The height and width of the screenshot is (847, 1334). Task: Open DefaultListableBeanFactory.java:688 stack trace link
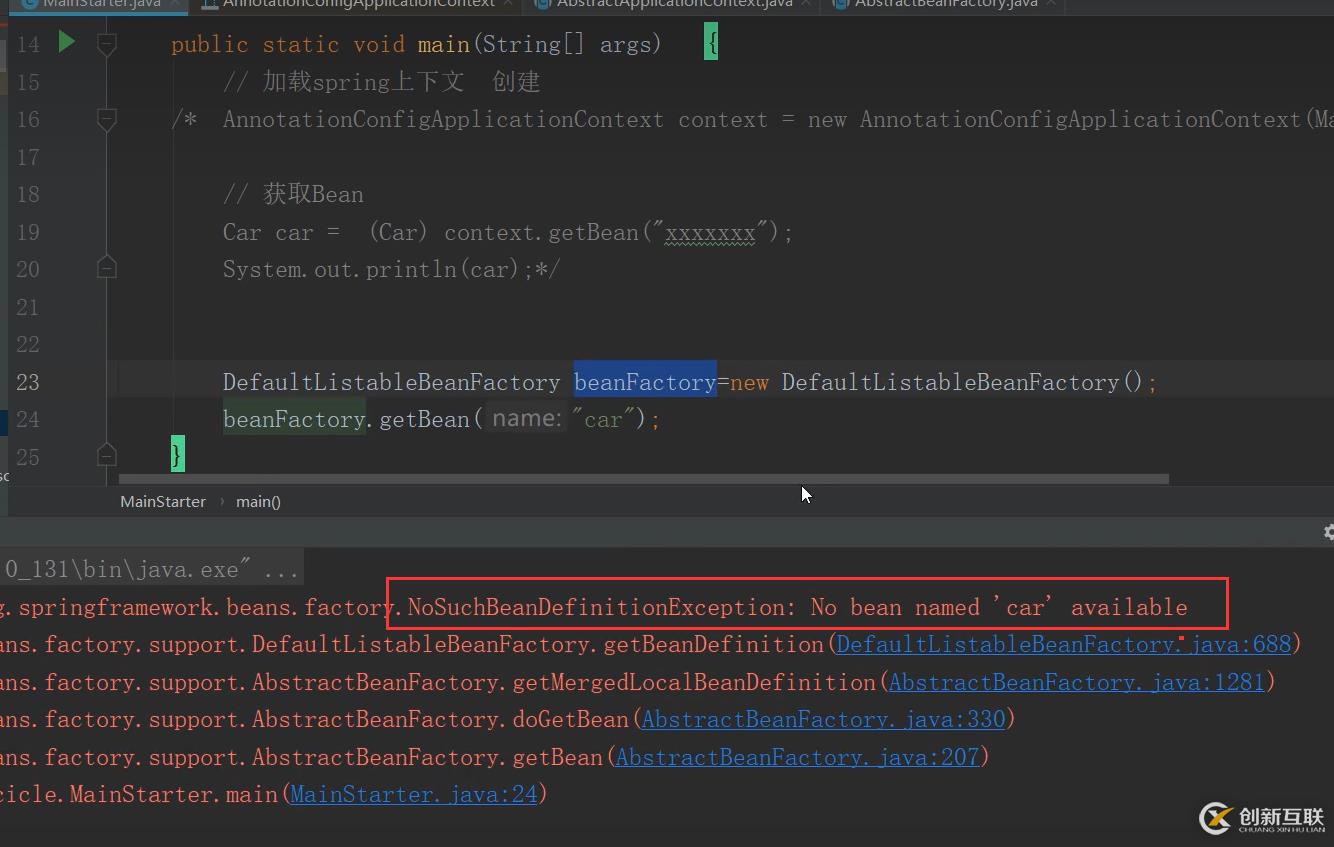pos(1063,645)
